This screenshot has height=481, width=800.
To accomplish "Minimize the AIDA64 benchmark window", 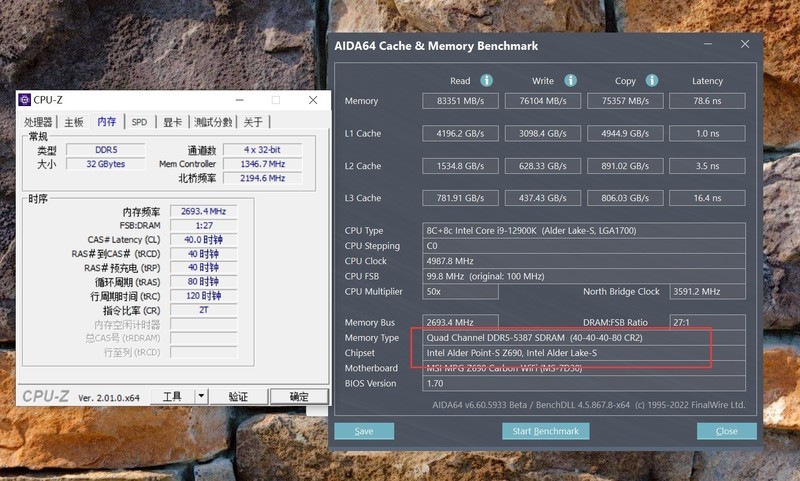I will [708, 44].
